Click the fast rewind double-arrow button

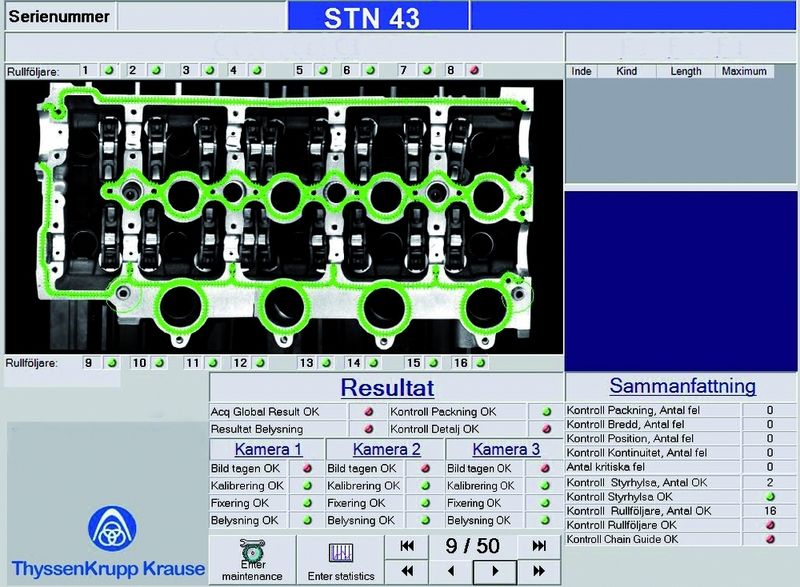(407, 571)
